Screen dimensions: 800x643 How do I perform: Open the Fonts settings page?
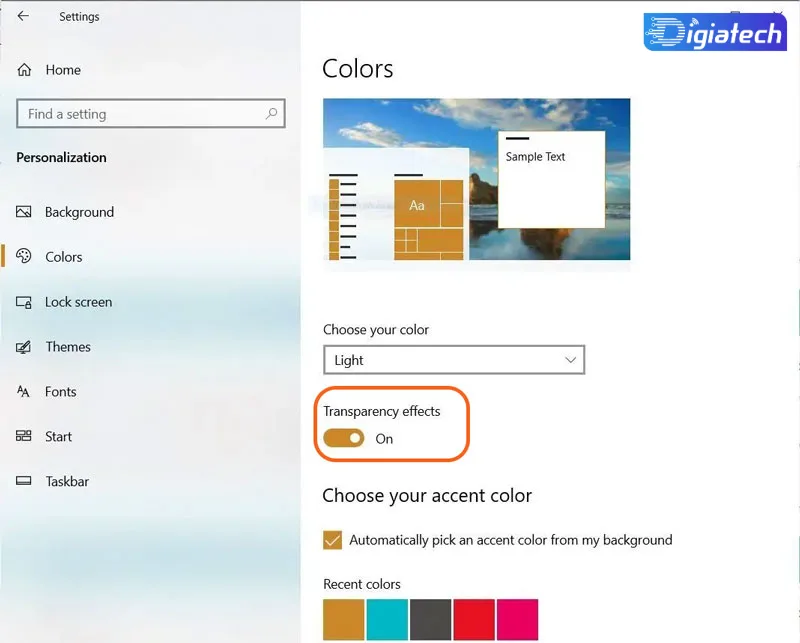(61, 391)
